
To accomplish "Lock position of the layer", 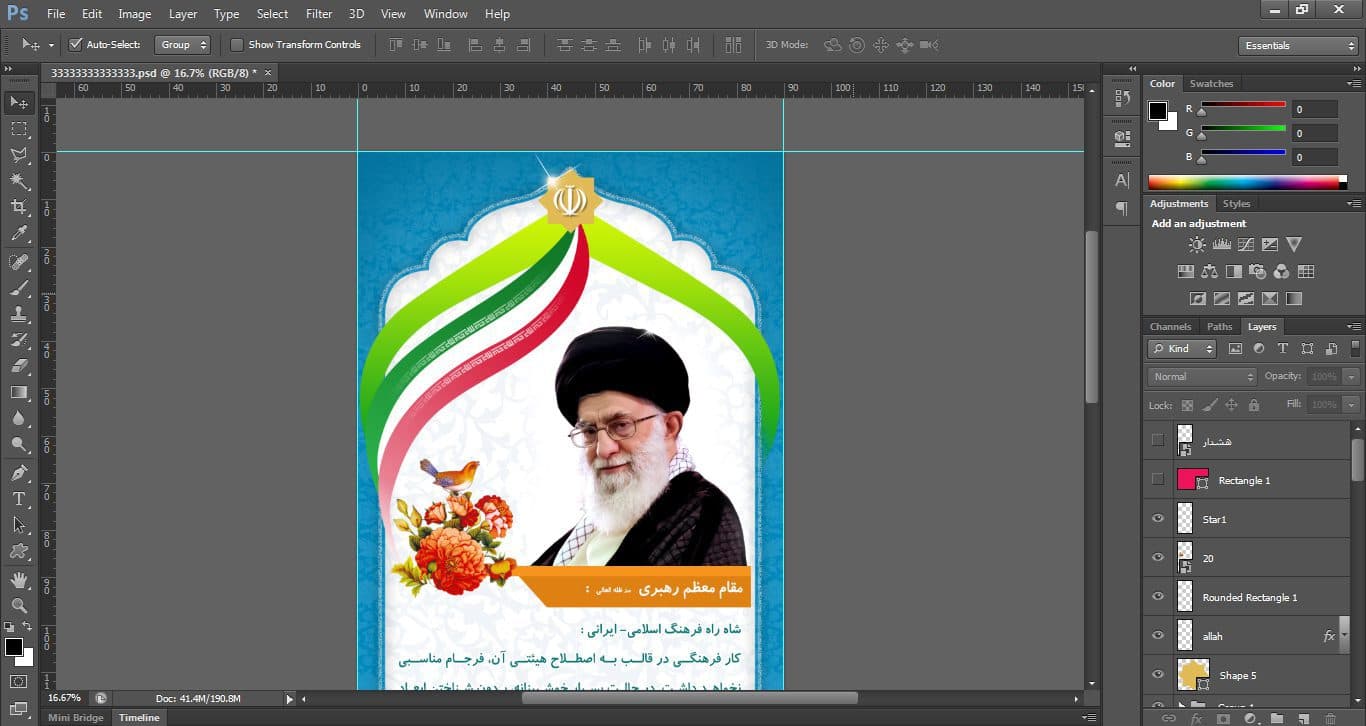I will tap(1231, 405).
